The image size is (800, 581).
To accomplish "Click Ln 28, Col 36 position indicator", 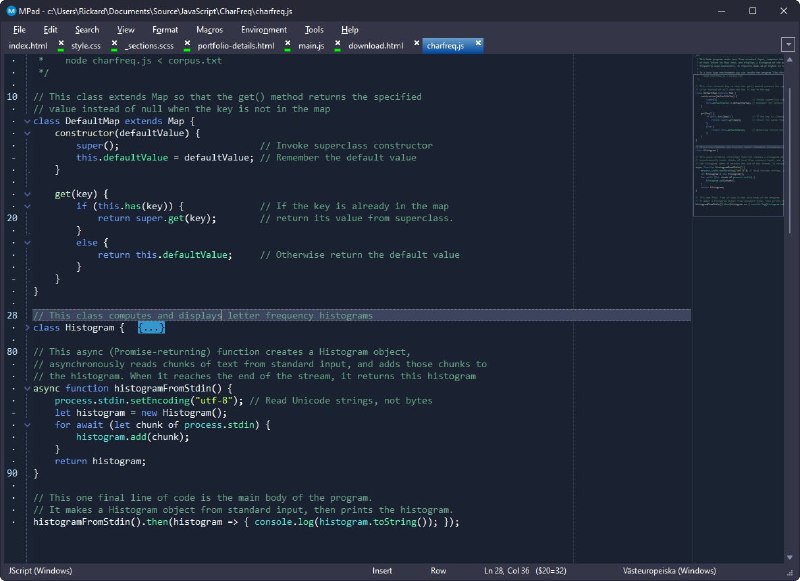I will (x=506, y=571).
